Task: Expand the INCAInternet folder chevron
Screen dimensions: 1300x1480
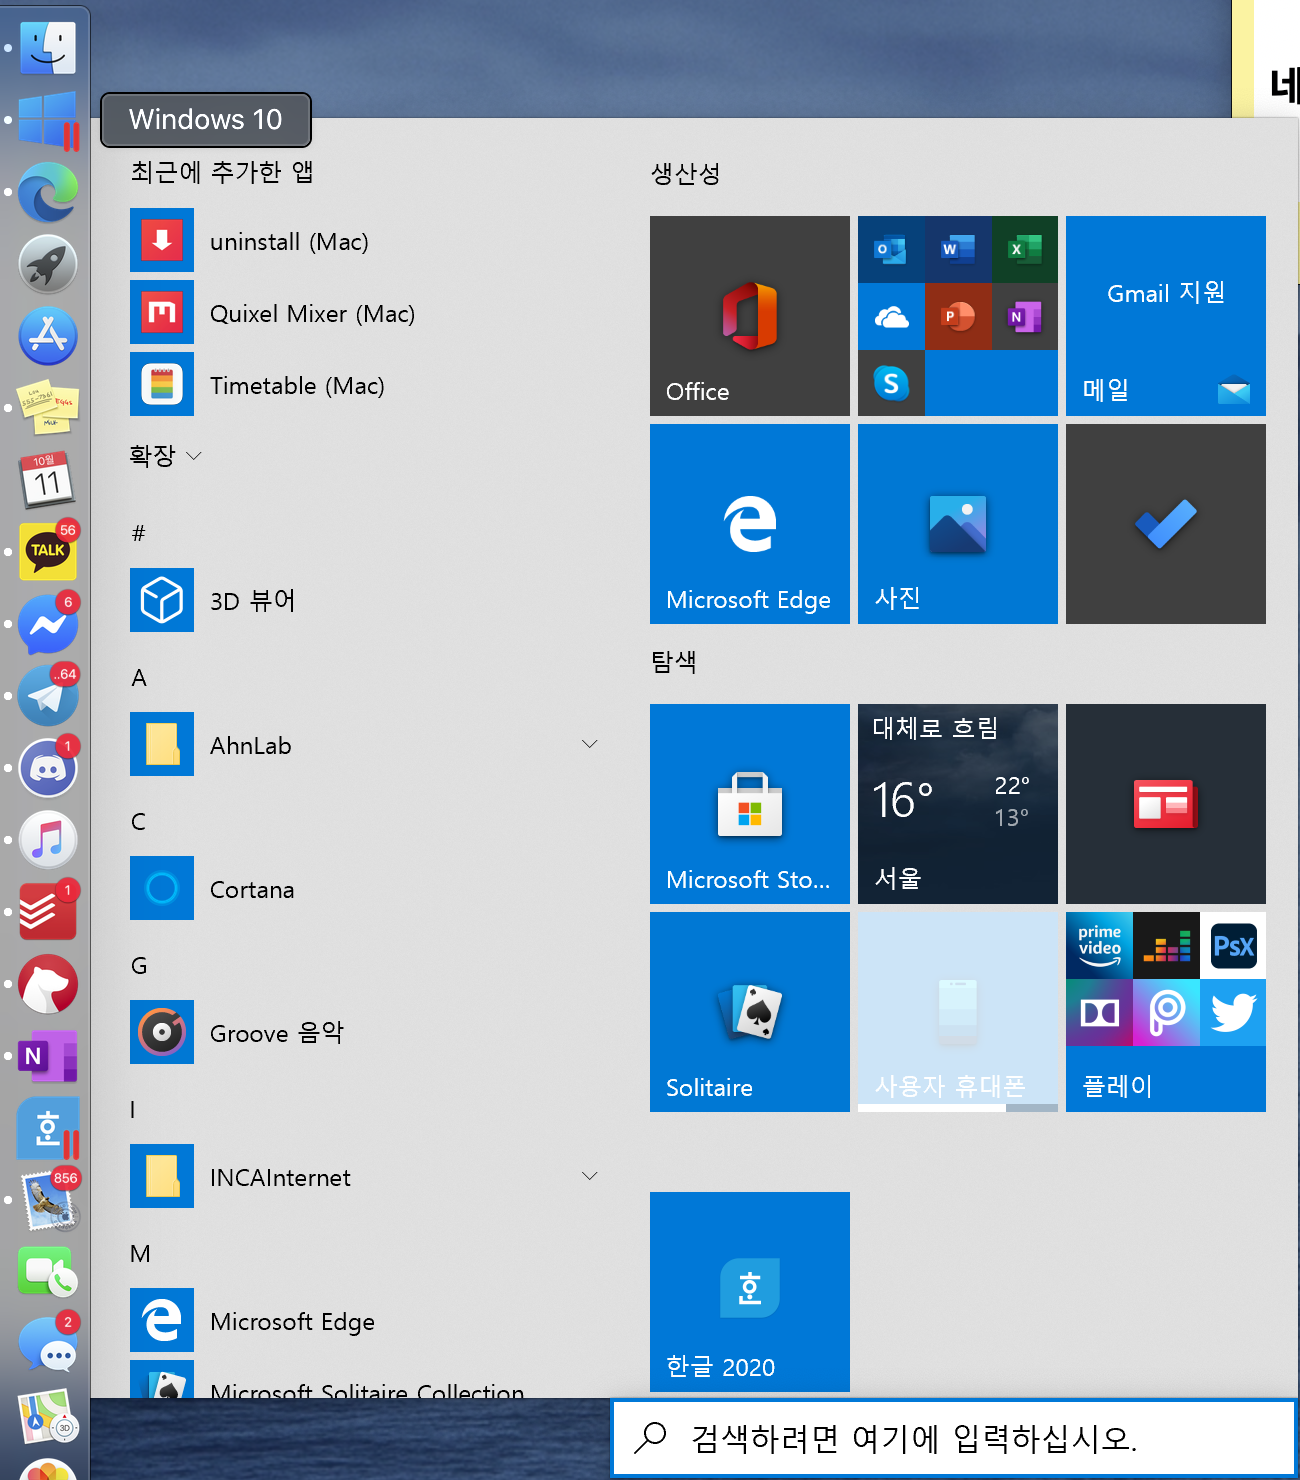Action: [x=590, y=1176]
